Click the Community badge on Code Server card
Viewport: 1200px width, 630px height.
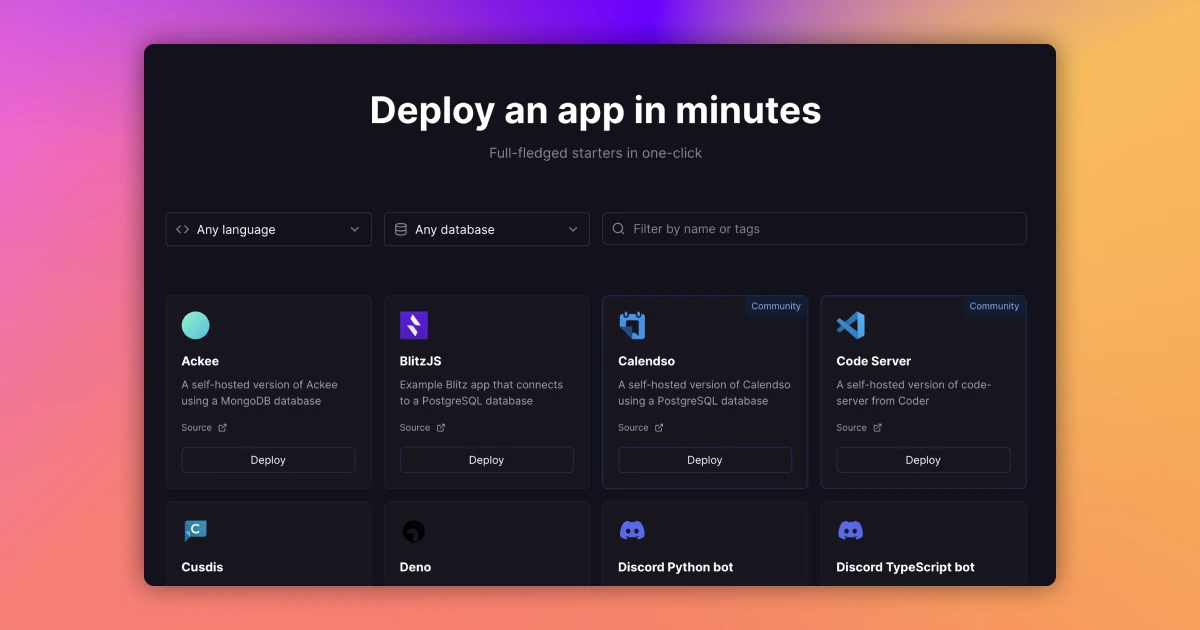point(994,306)
